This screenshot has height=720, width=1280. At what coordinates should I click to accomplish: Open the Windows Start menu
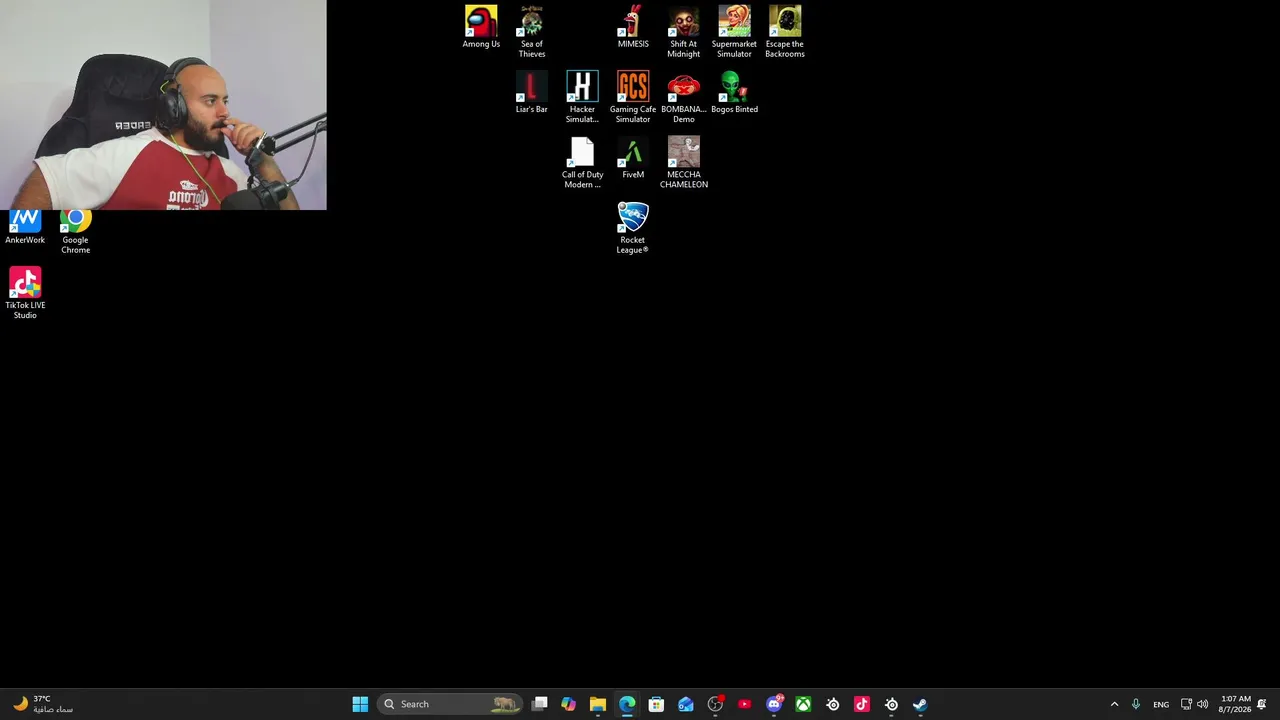pyautogui.click(x=360, y=704)
